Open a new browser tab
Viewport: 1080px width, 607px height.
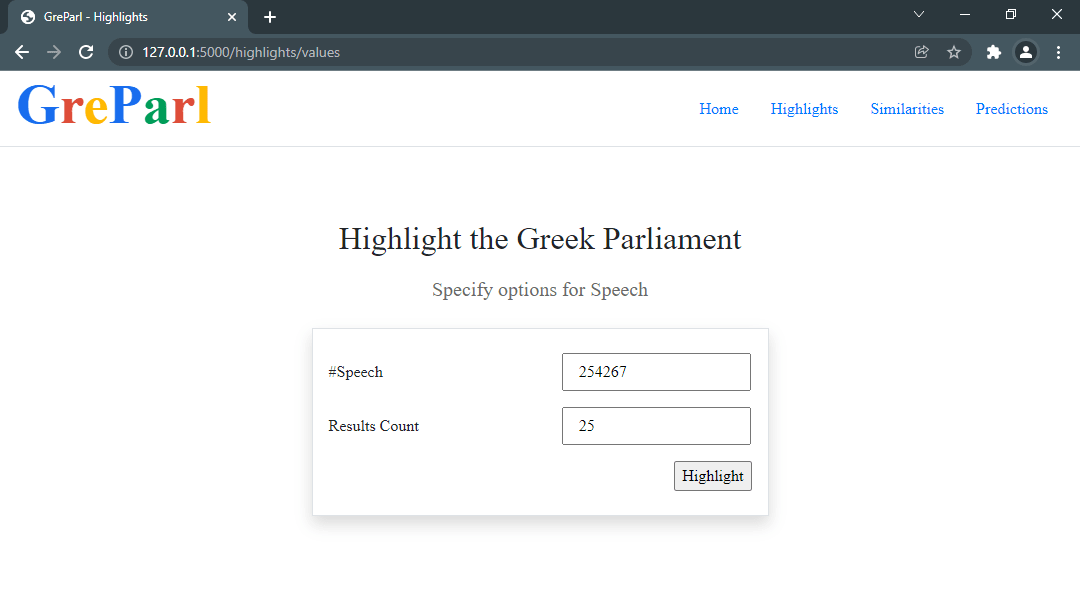coord(269,16)
